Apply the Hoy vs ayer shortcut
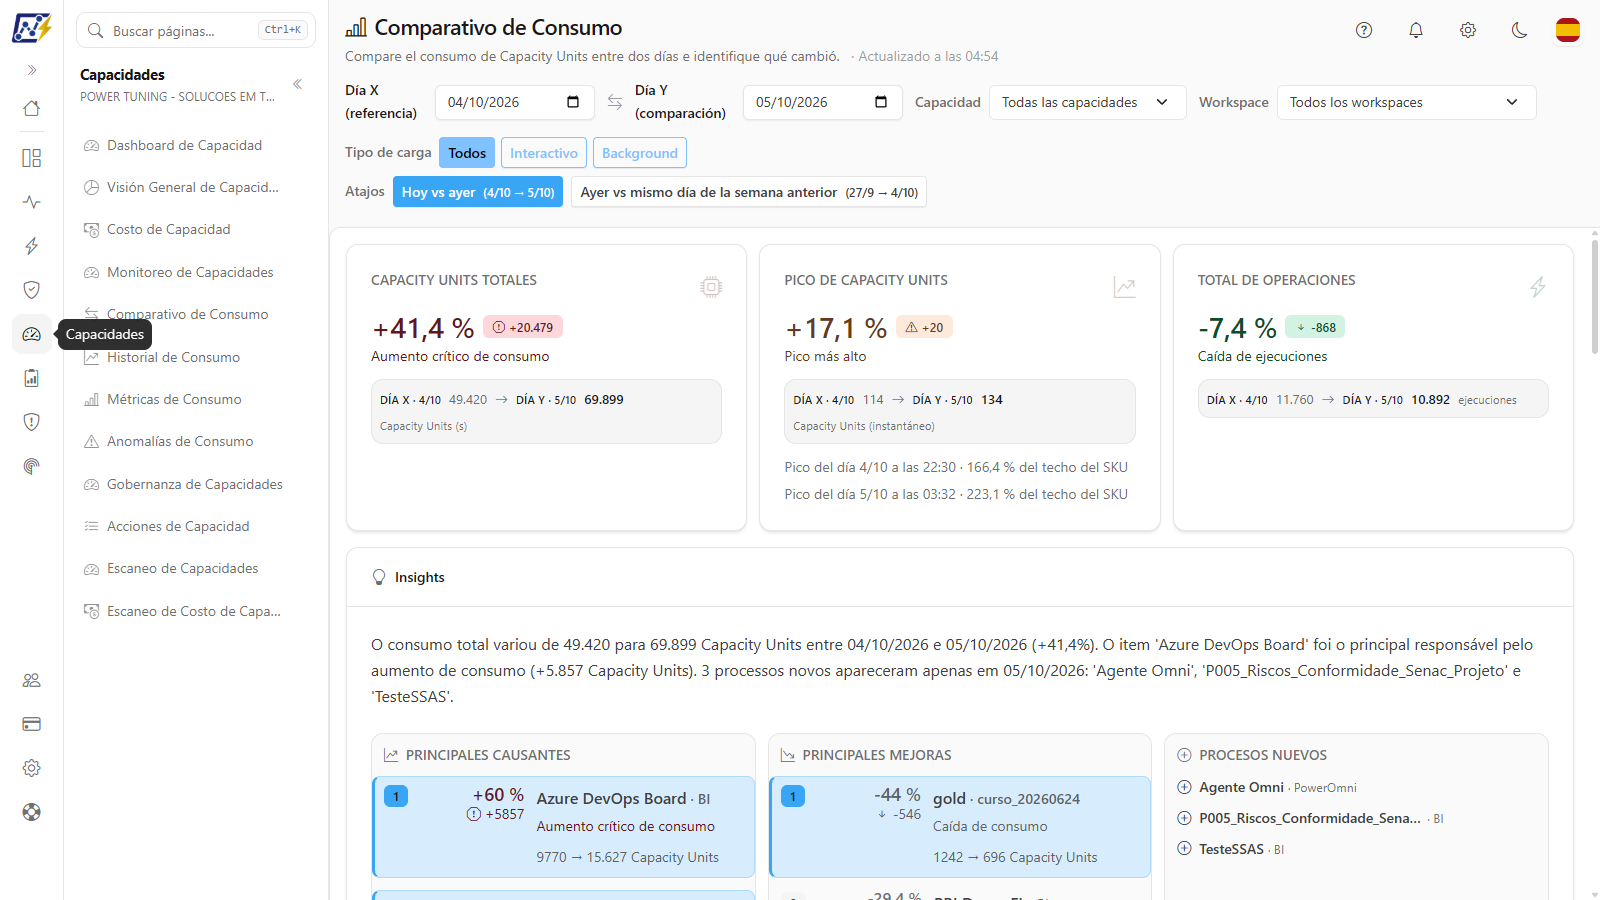This screenshot has width=1600, height=900. pyautogui.click(x=478, y=192)
